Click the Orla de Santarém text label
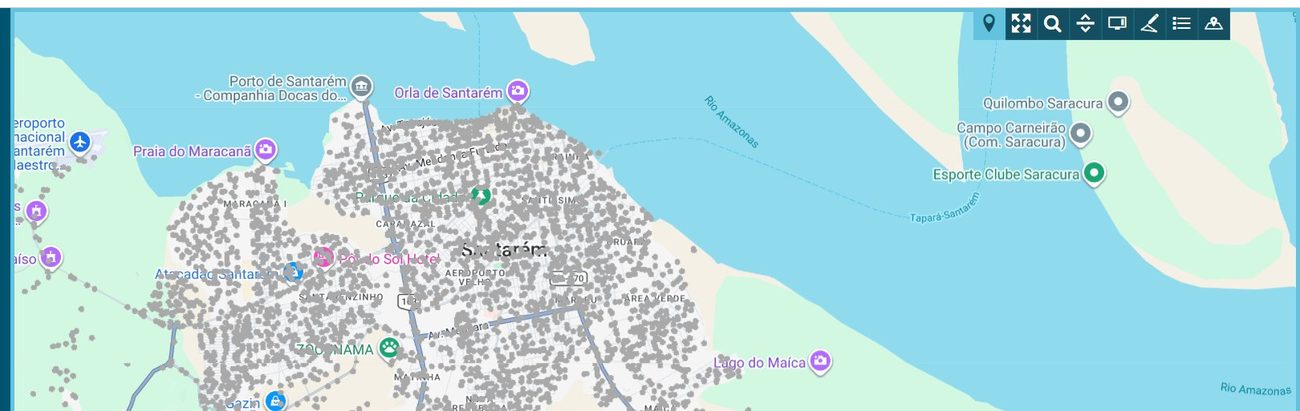Screen dimensions: 1300x411 coord(448,92)
